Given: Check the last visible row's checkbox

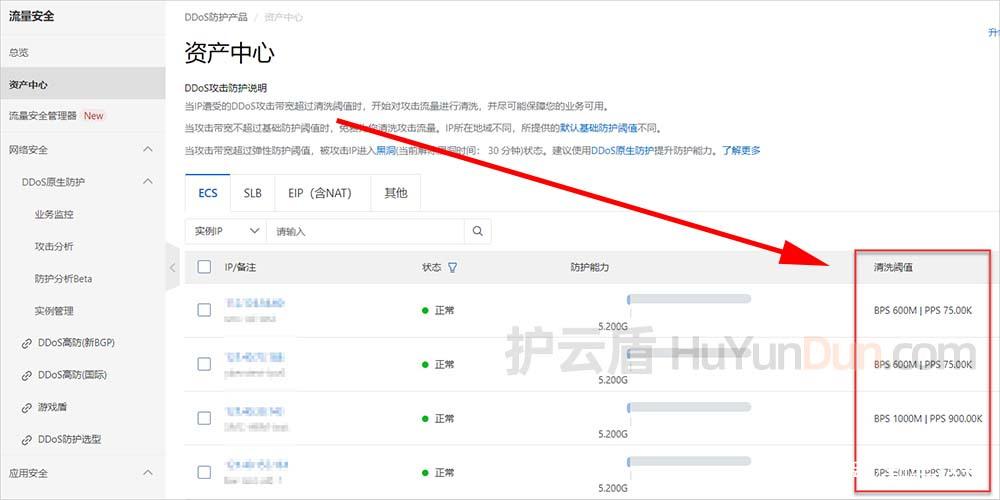Looking at the screenshot, I should tap(204, 473).
